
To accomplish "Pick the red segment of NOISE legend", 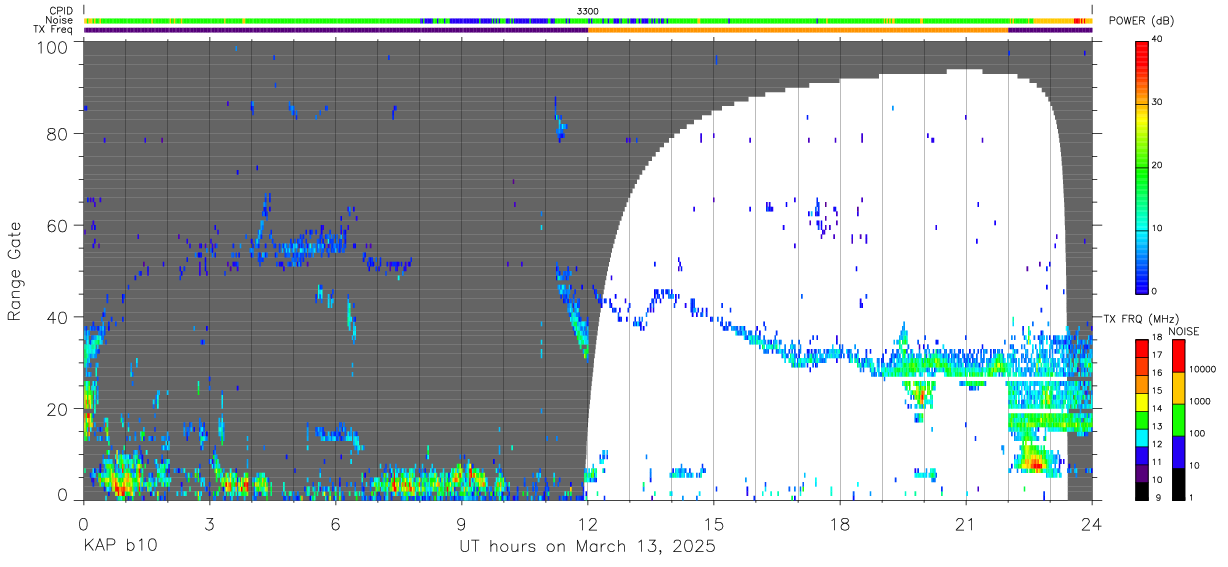I will tap(1178, 356).
